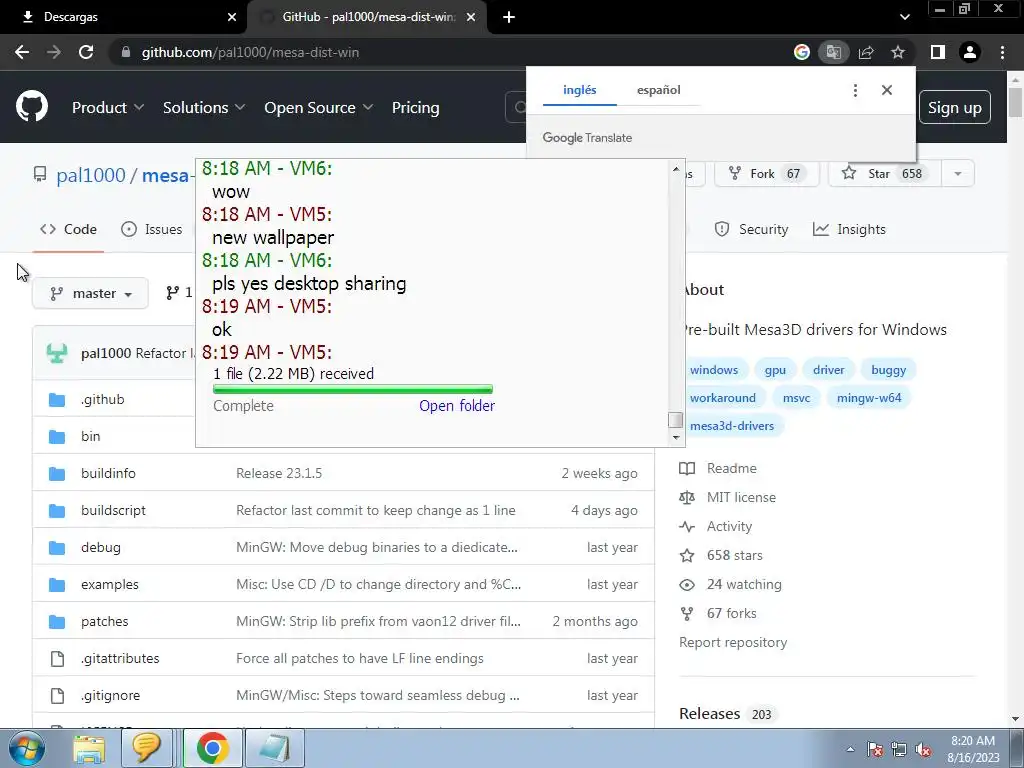
Task: Expand the Solutions menu
Action: [204, 108]
